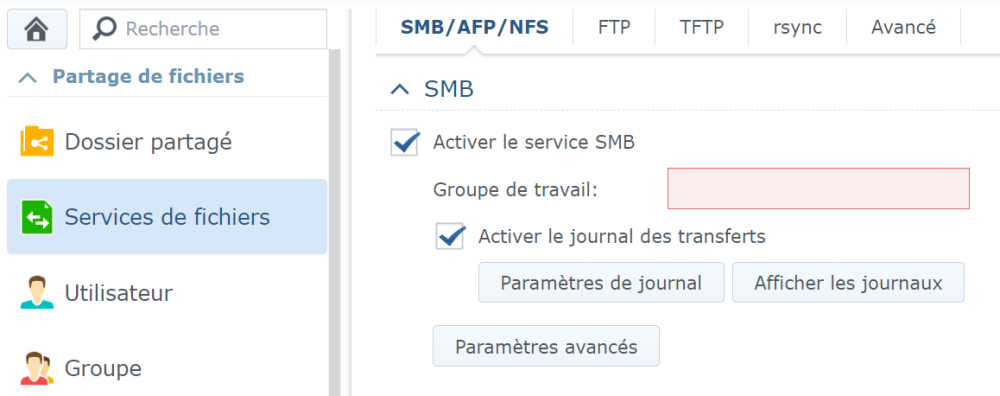Open the Paramètres avancés button
This screenshot has width=1000, height=396.
point(546,346)
